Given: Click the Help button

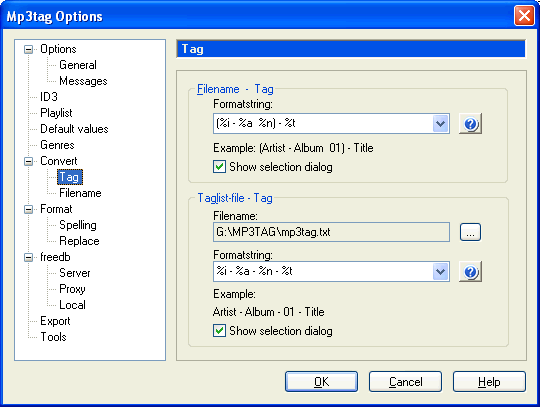Looking at the screenshot, I should (x=489, y=382).
